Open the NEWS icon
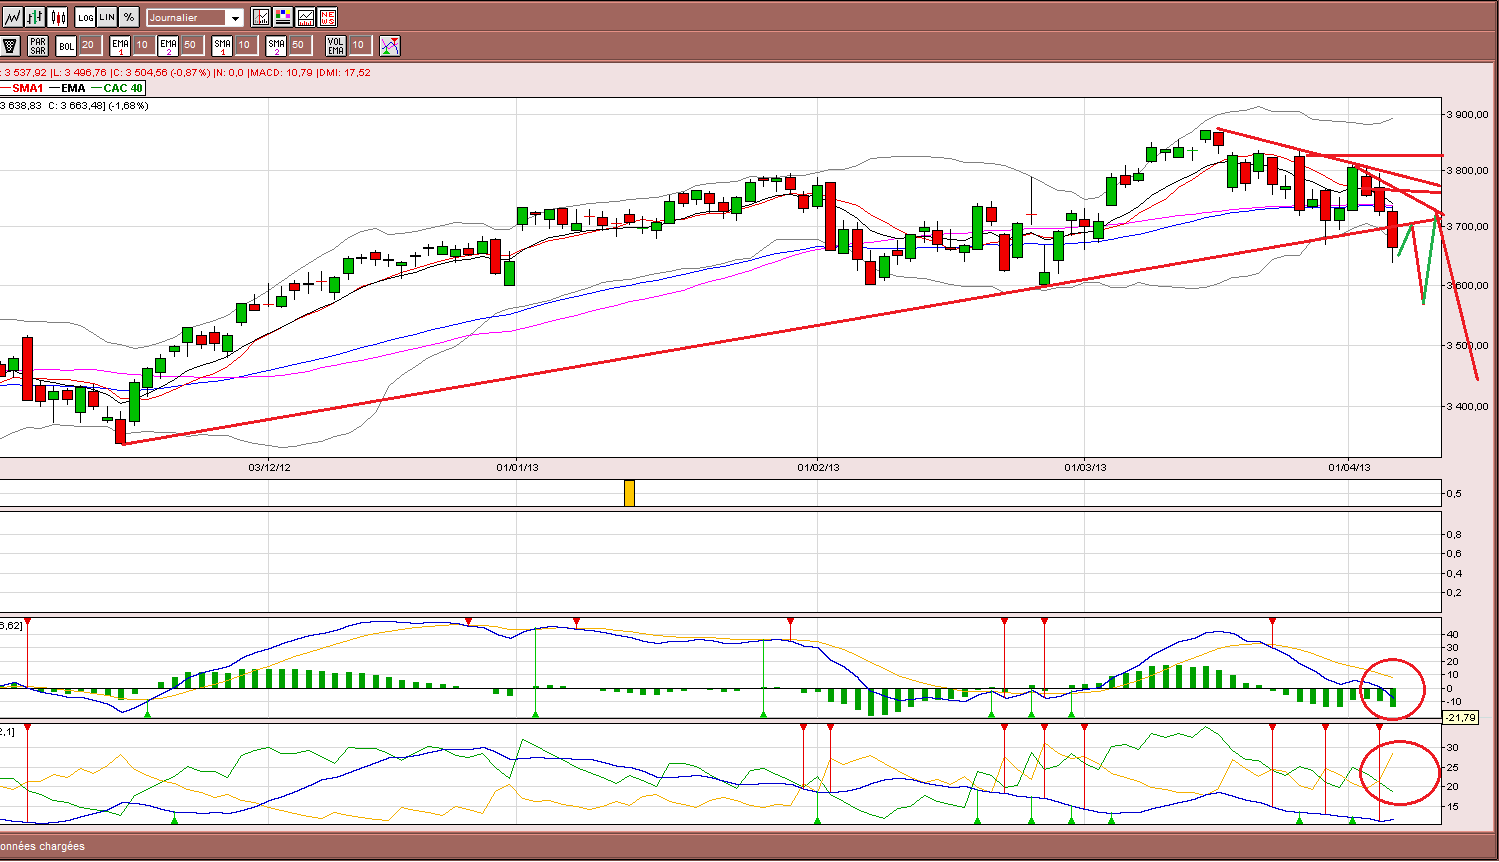Image resolution: width=1499 pixels, height=862 pixels. [327, 17]
